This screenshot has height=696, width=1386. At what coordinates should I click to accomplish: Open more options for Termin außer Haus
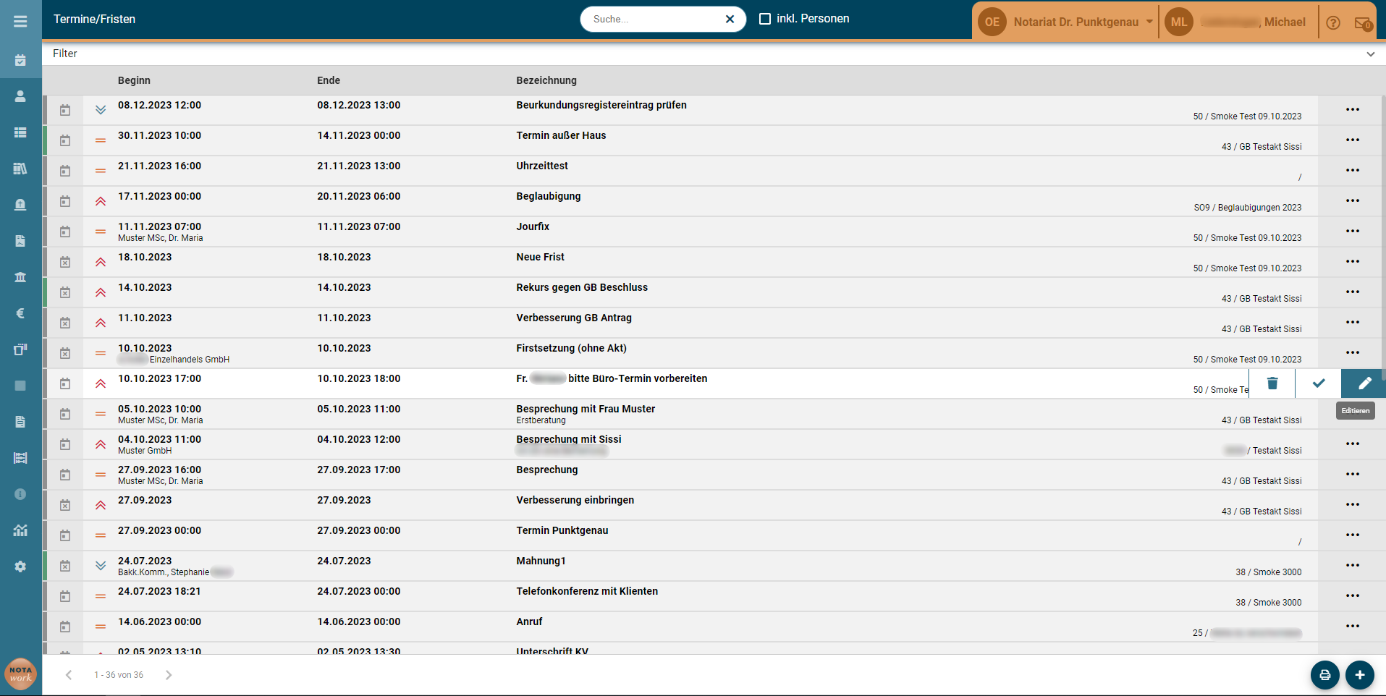(1353, 140)
